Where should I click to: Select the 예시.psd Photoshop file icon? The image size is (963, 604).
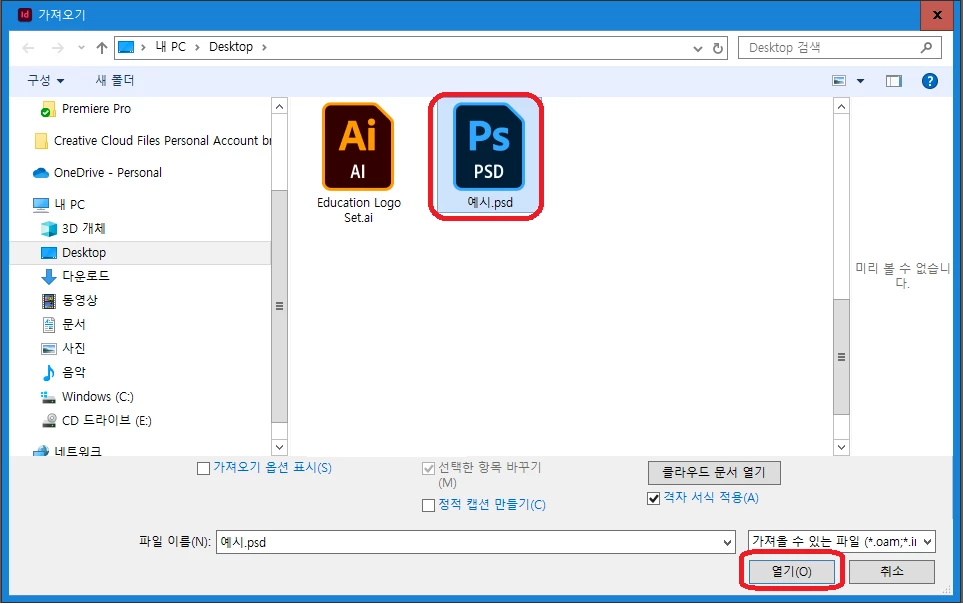coord(488,147)
